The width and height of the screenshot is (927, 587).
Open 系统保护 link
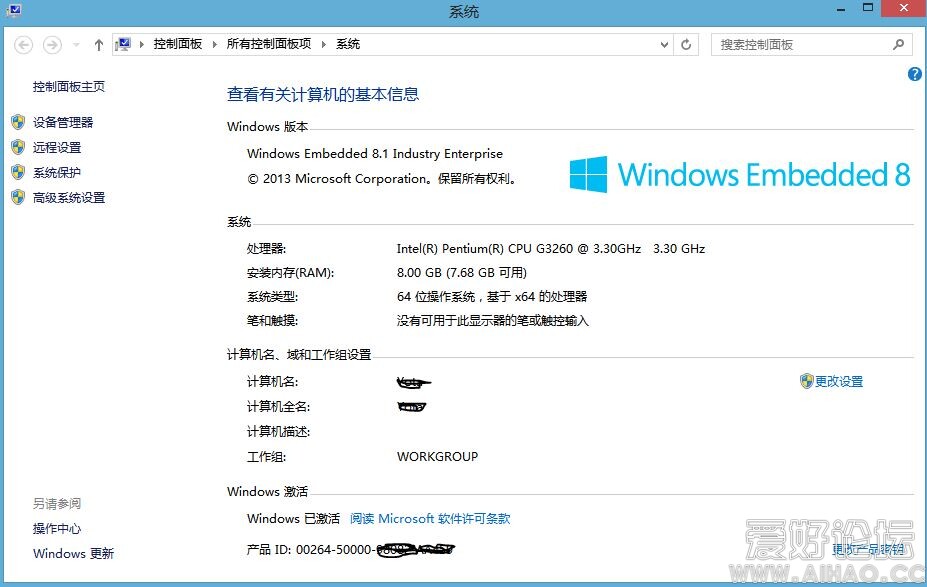point(57,173)
